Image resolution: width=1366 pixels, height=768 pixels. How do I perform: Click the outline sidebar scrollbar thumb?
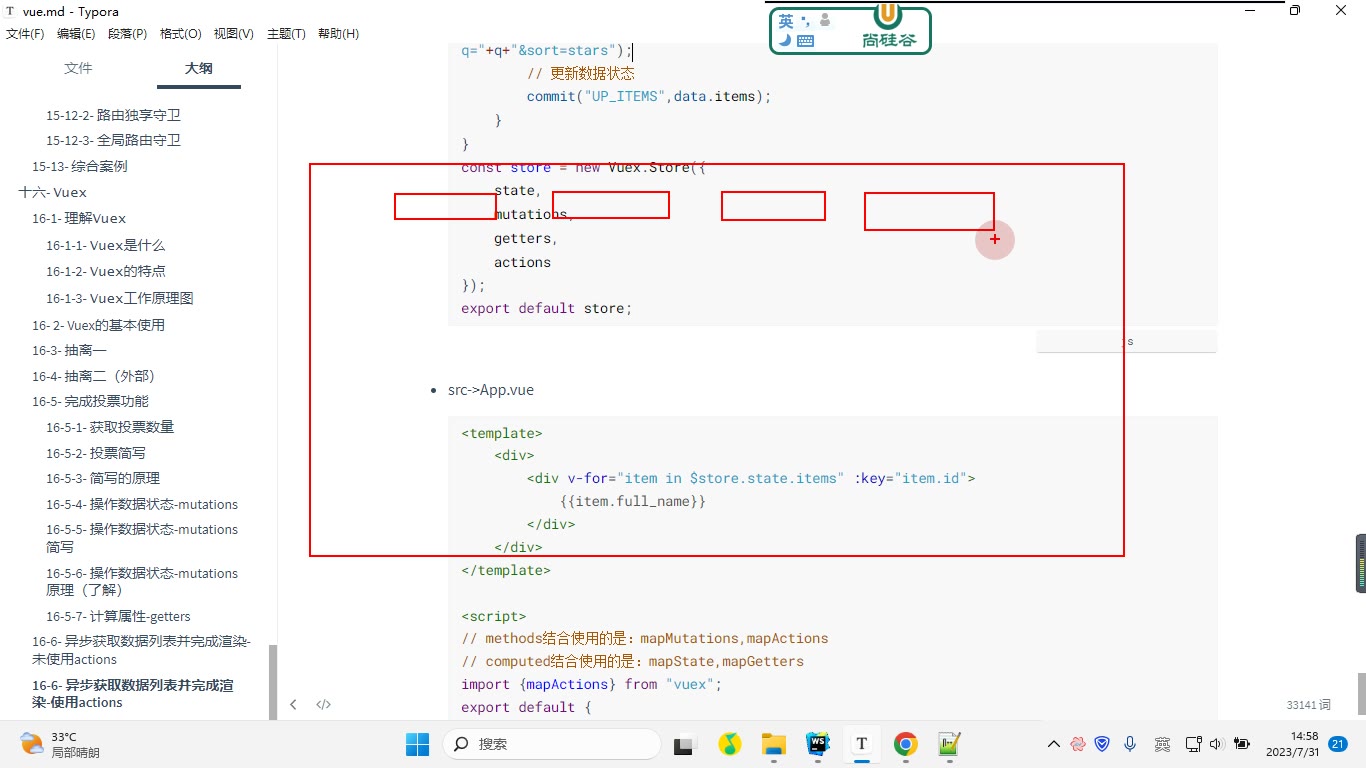pos(273,682)
